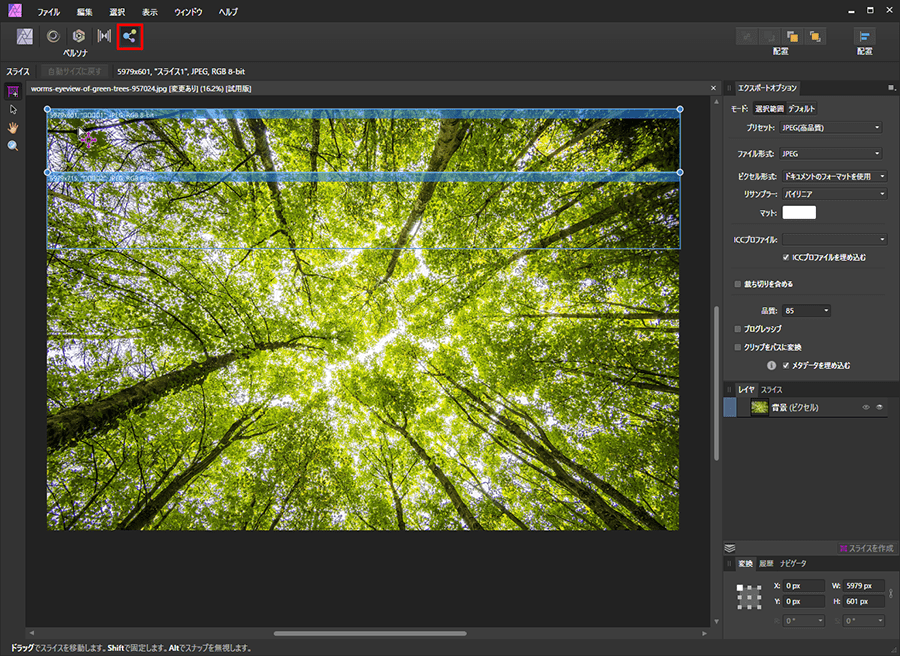
Task: Switch to the Photo persona icon
Action: [x=25, y=36]
